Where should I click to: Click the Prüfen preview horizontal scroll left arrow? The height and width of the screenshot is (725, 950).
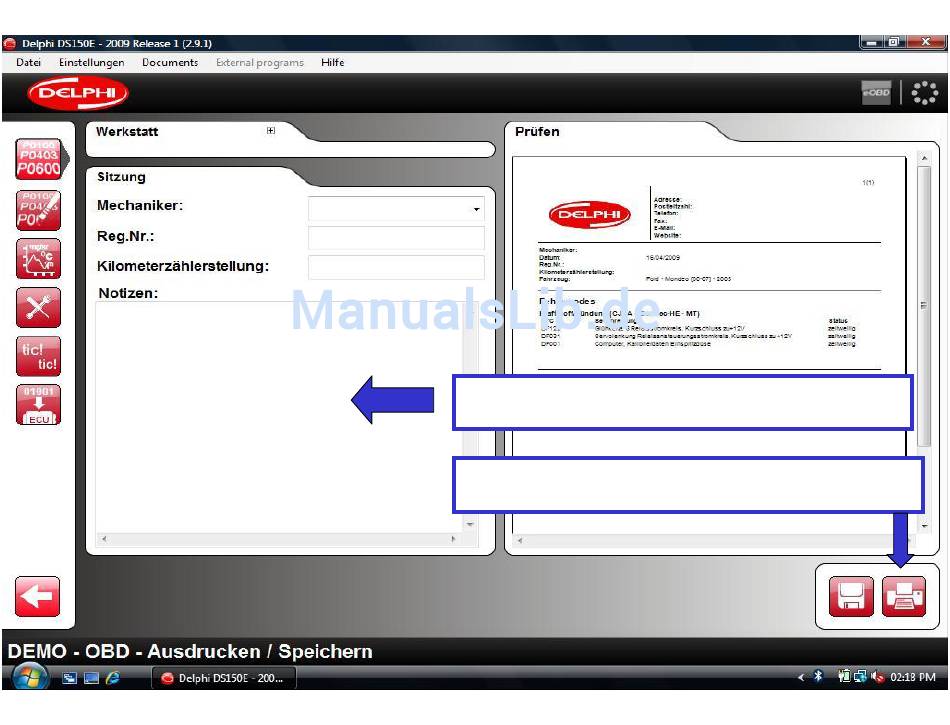pos(519,540)
